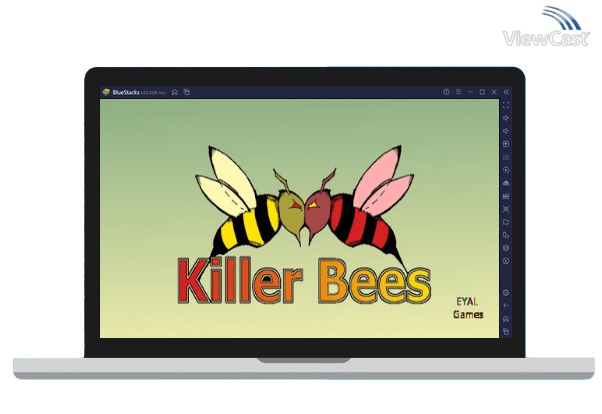This screenshot has width=602, height=414.
Task: Open the media folder icon in sidebar
Action: (x=506, y=222)
